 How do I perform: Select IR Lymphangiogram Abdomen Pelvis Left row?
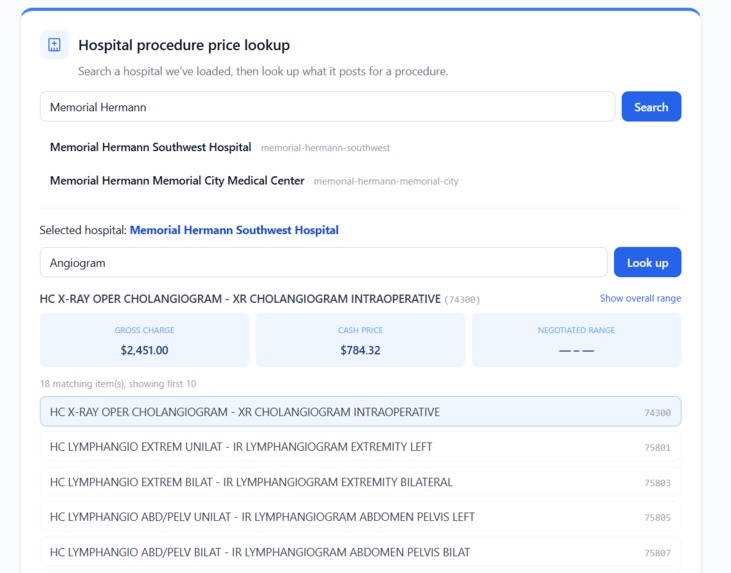point(360,517)
